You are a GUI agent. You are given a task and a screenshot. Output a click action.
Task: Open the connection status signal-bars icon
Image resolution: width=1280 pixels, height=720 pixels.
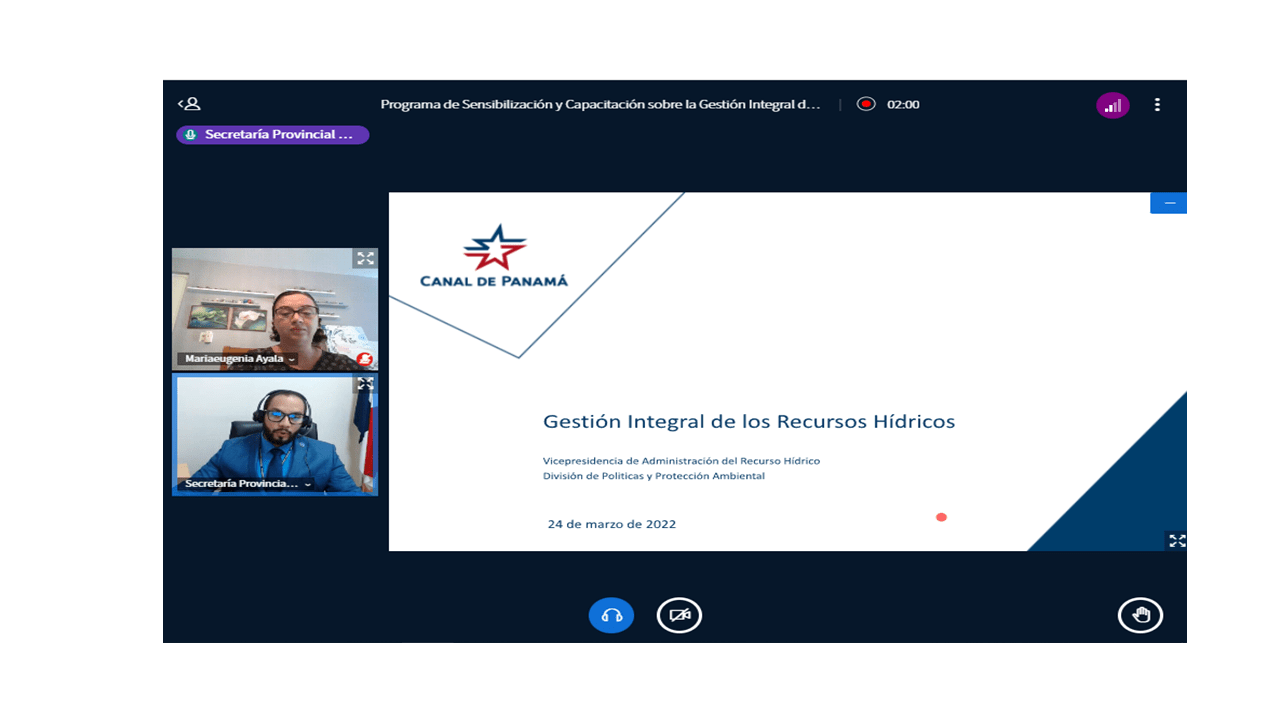[1113, 105]
